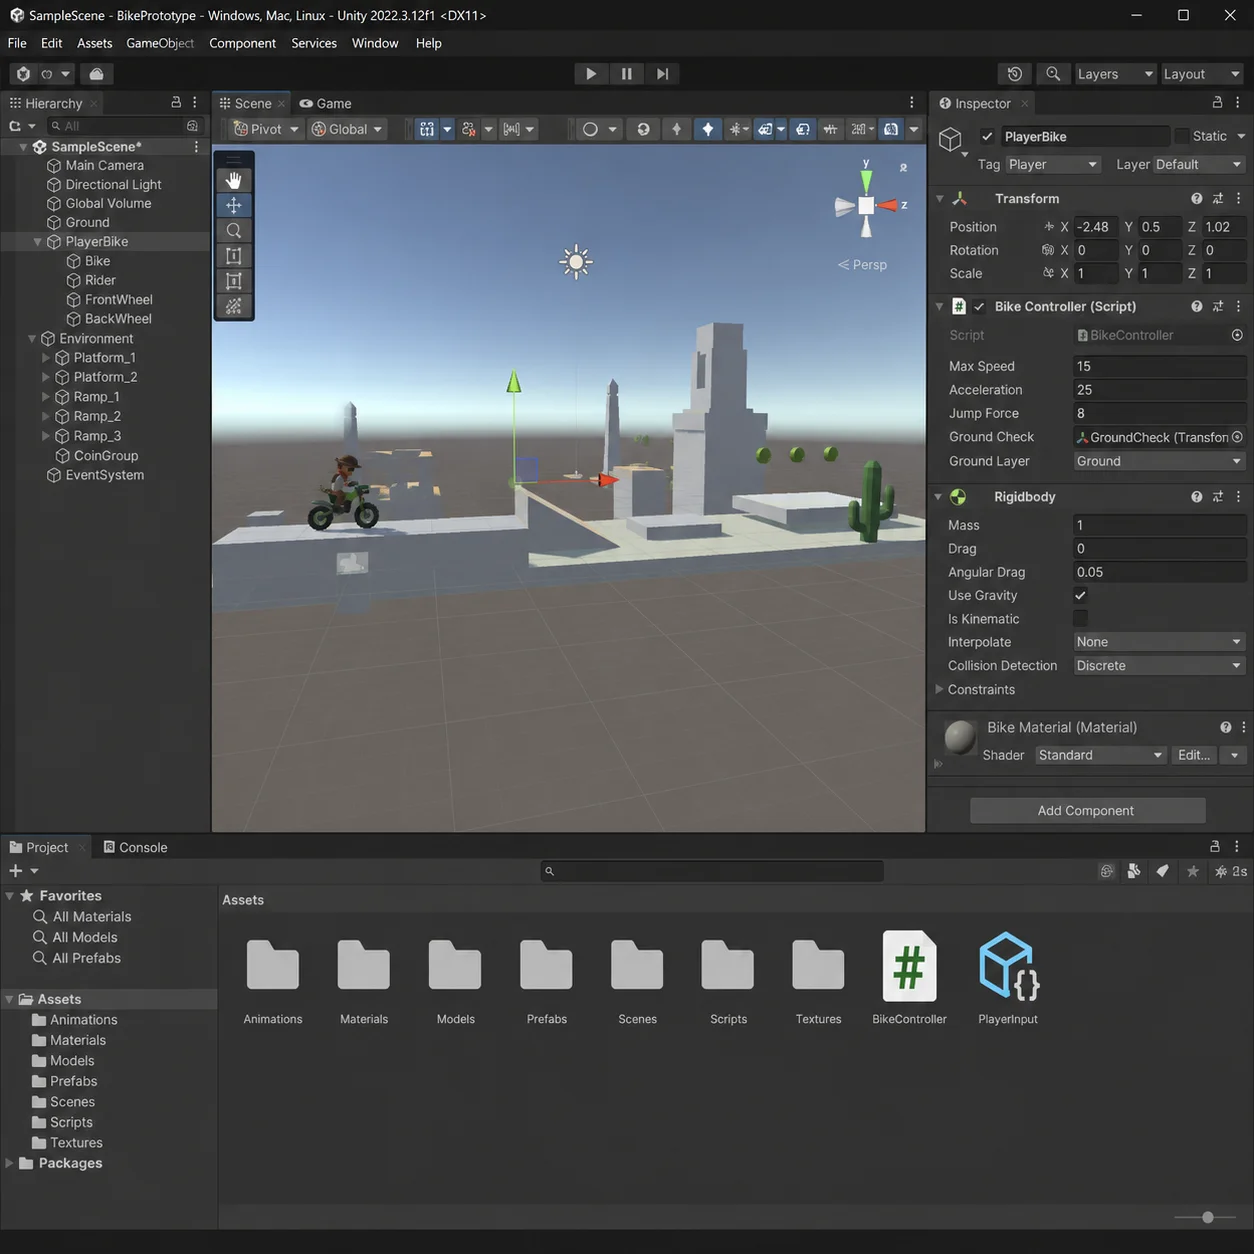Viewport: 1254px width, 1254px height.
Task: Select the Hand view tool
Action: coord(234,180)
